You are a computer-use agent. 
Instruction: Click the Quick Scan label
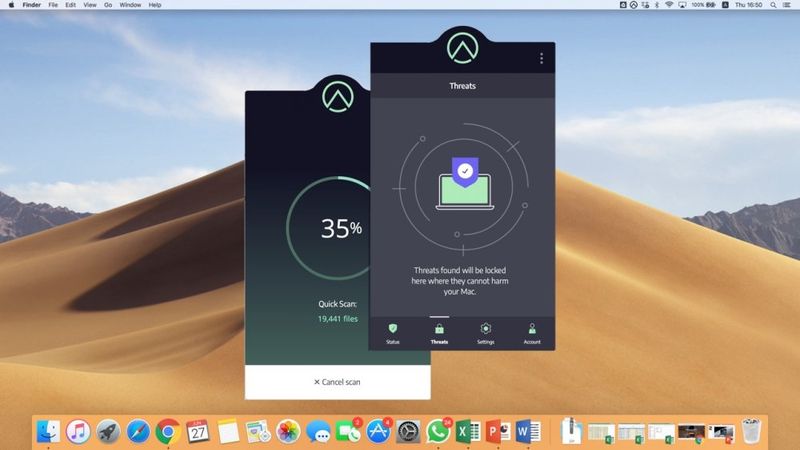(x=337, y=304)
